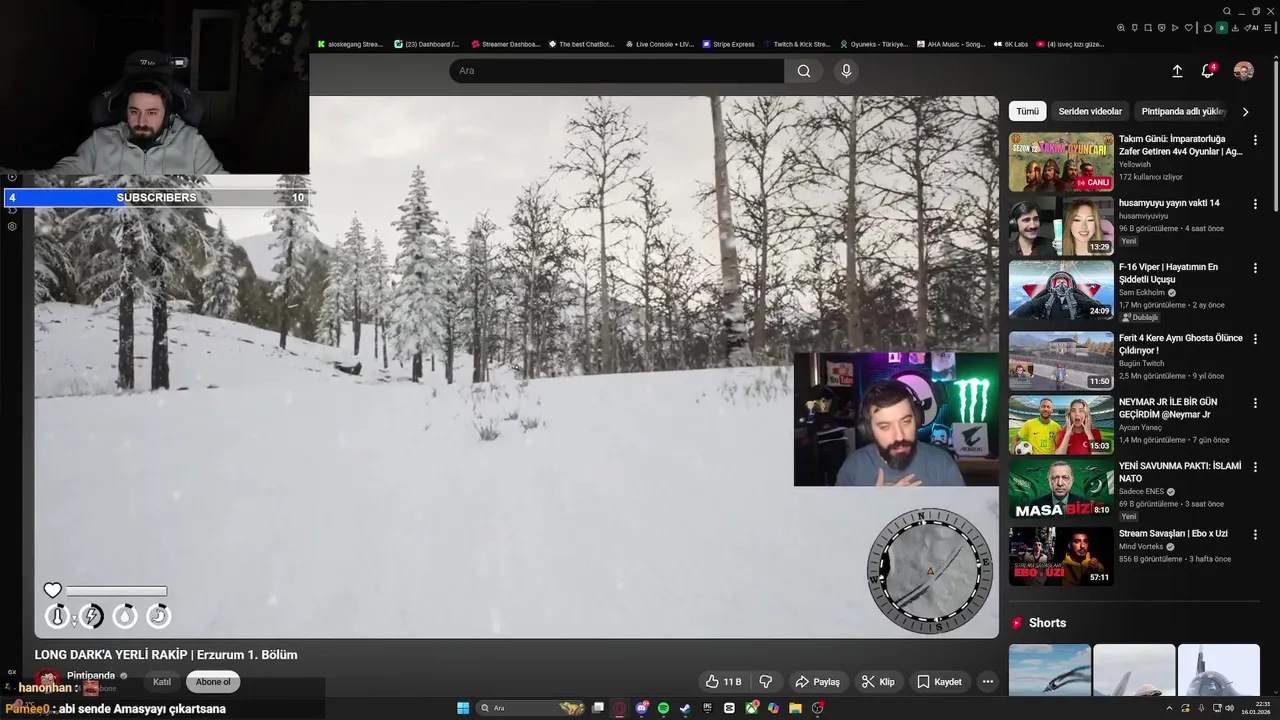Open the YouTube notifications bell
1280x720 pixels.
[1208, 71]
